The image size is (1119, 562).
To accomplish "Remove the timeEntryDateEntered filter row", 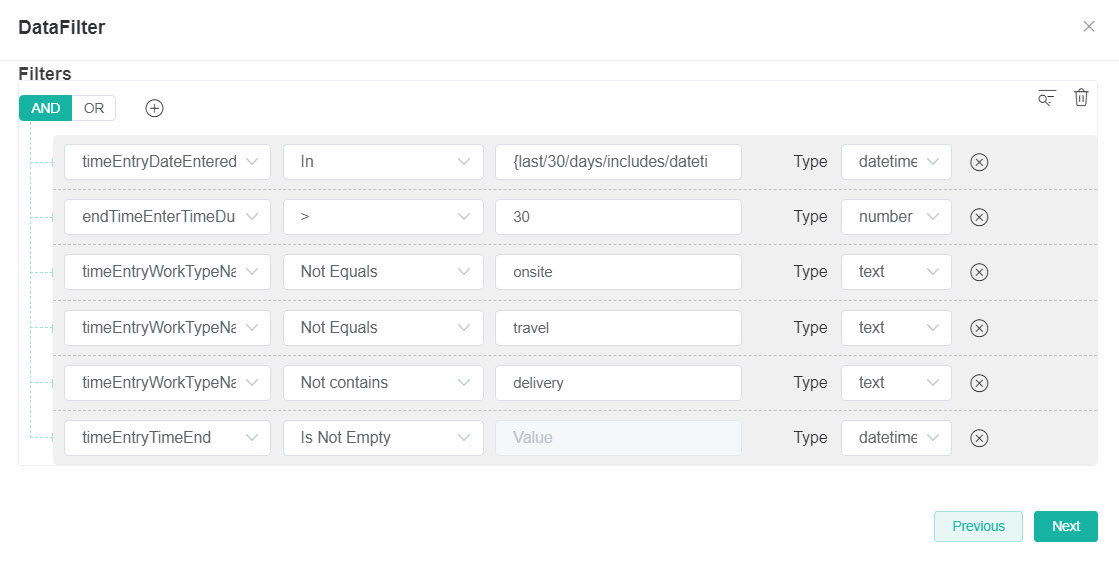I will (979, 162).
